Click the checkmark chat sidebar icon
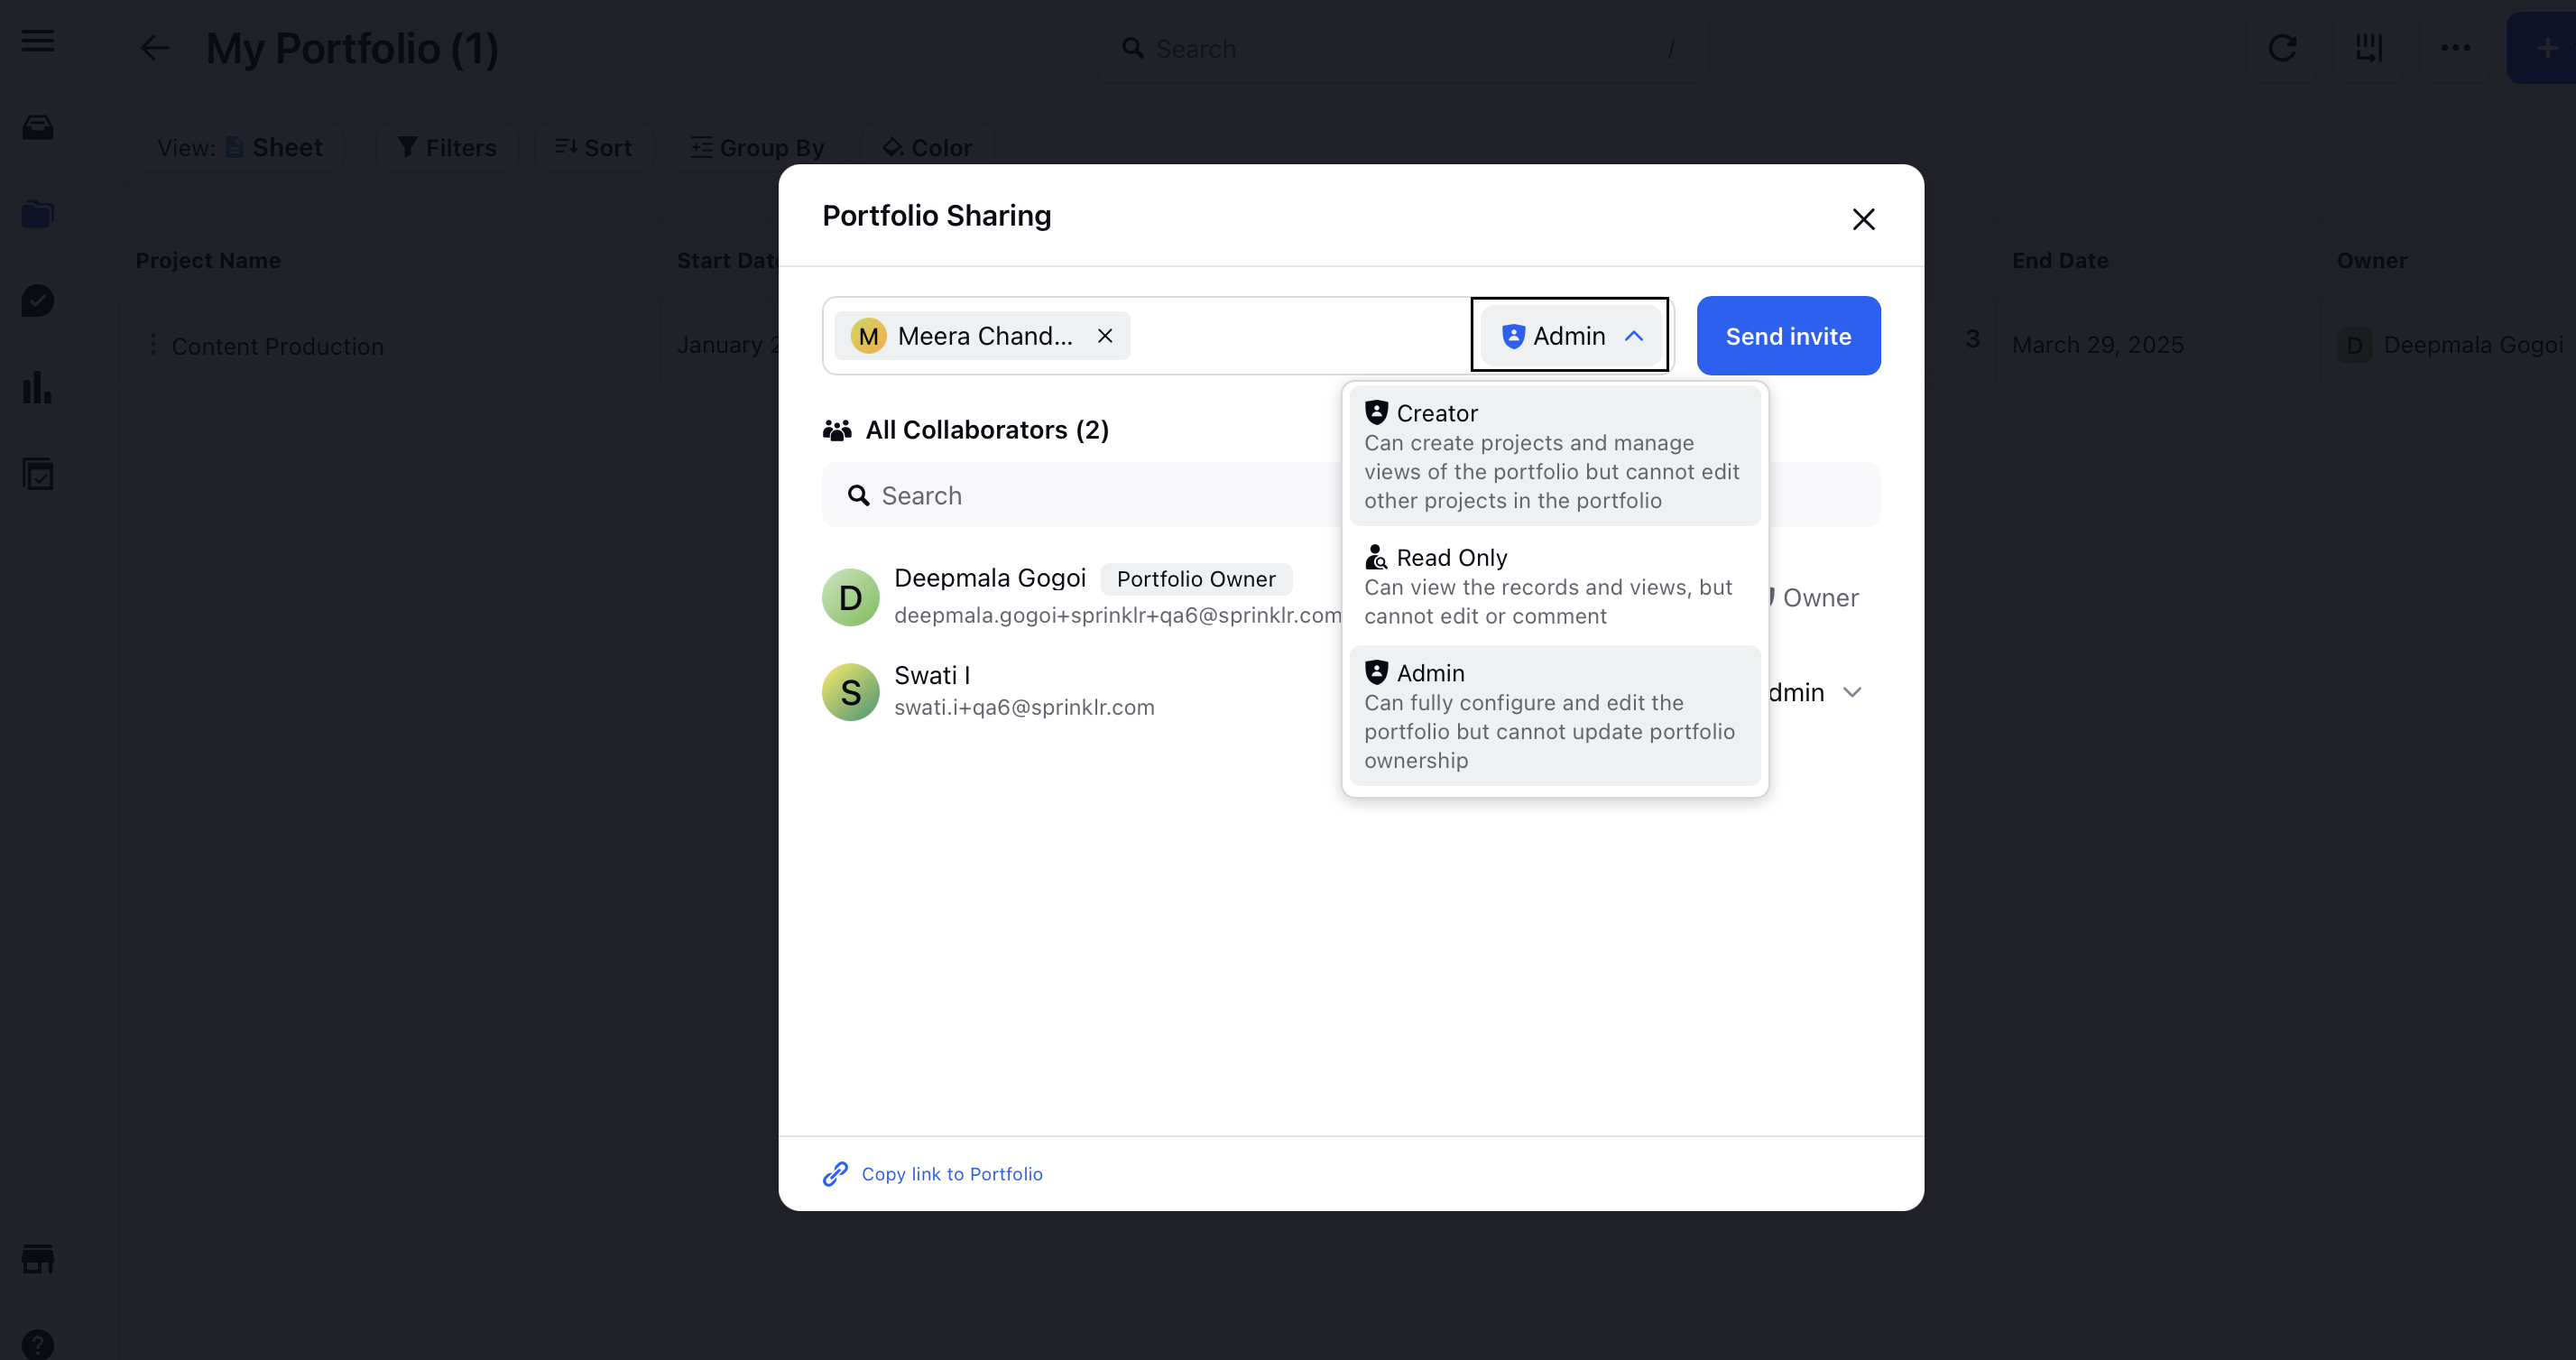The height and width of the screenshot is (1360, 2576). coord(38,301)
